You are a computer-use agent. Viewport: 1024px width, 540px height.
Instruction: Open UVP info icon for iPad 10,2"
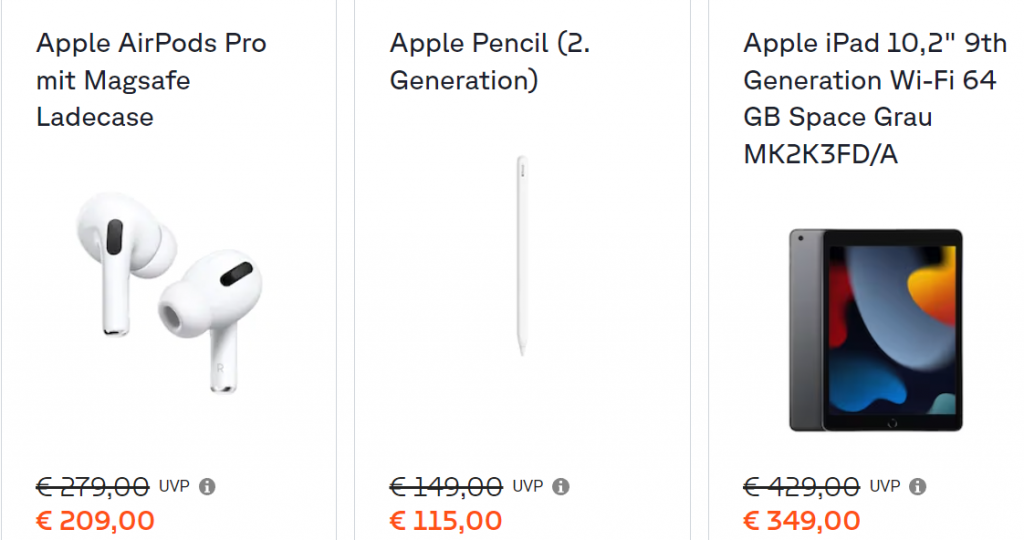coord(918,486)
